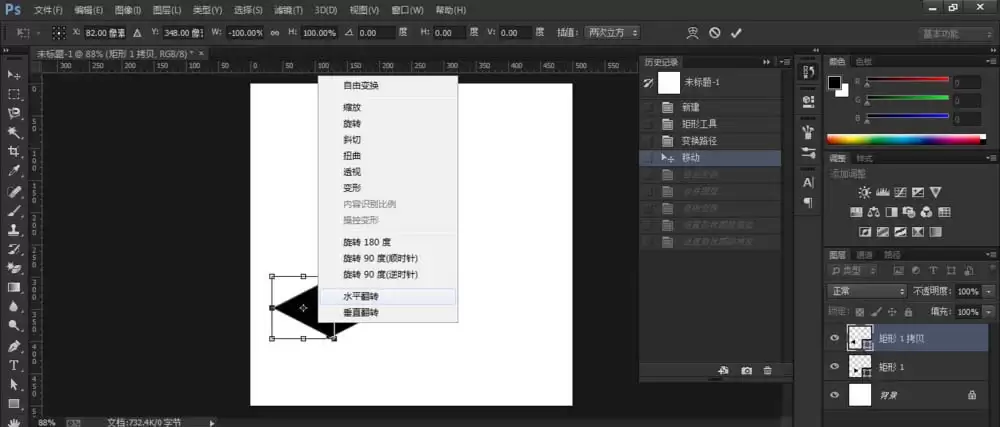Open the Color panel flyout menu
The height and width of the screenshot is (427, 1000).
pos(991,62)
